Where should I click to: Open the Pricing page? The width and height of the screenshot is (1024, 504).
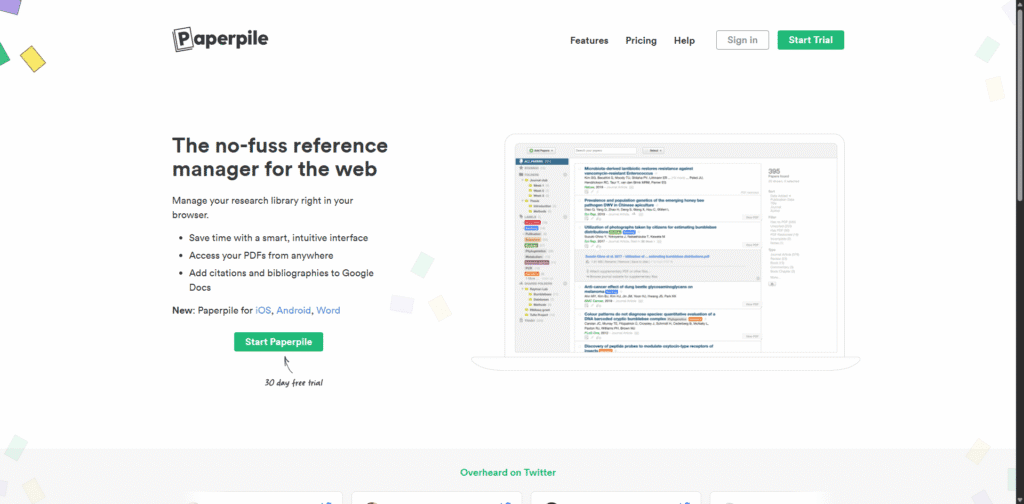641,40
